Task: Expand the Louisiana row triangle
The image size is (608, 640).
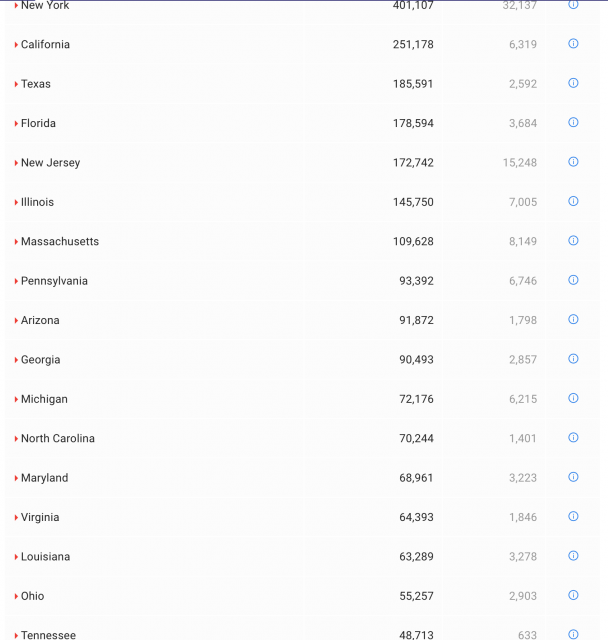Action: [x=16, y=557]
